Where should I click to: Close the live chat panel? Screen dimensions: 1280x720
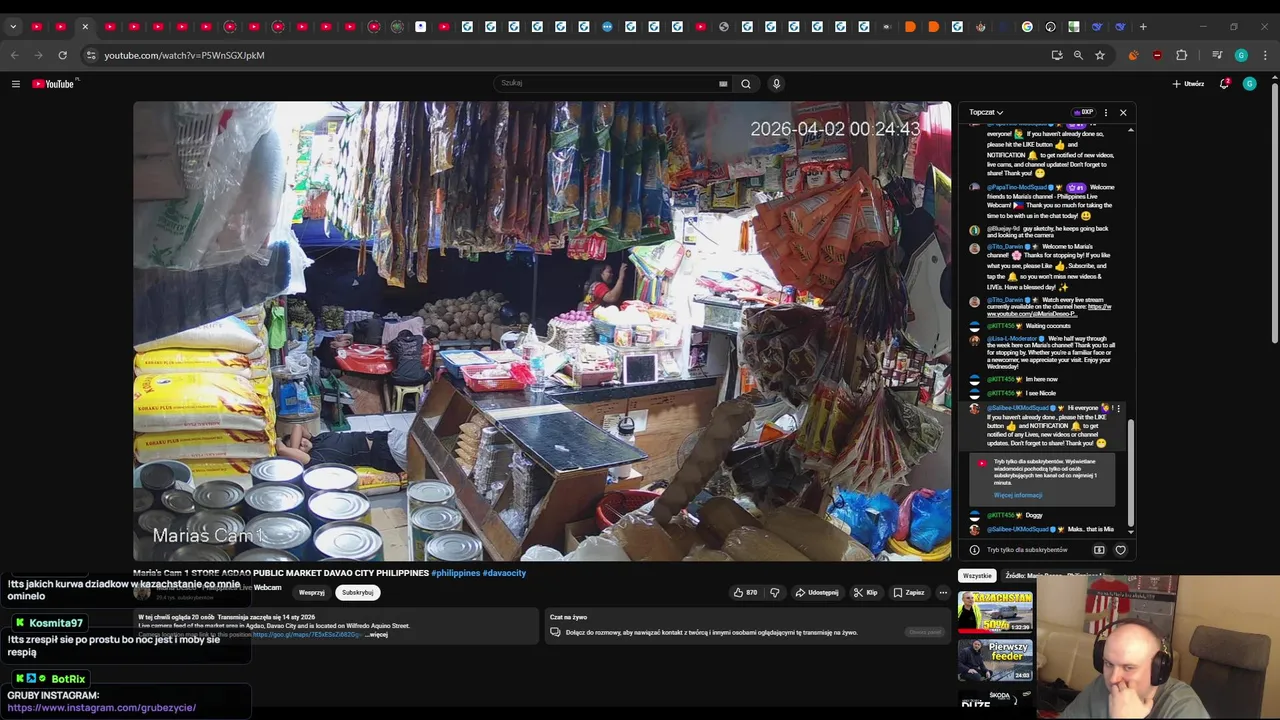(x=1123, y=112)
